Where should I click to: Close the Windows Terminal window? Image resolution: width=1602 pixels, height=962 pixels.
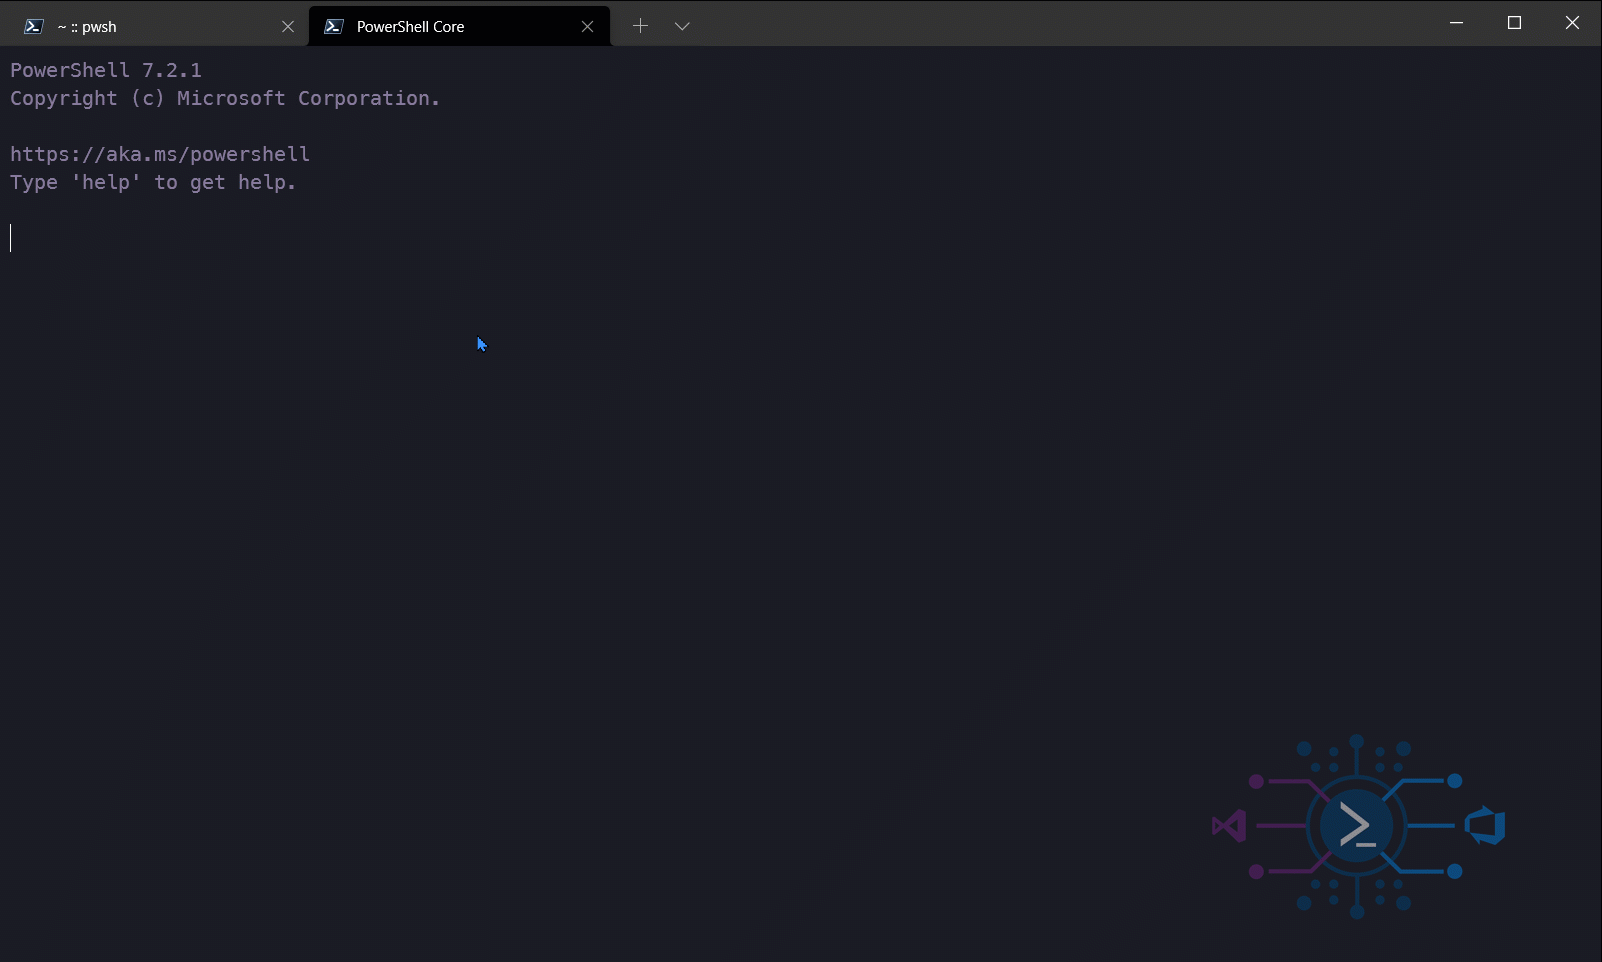(1572, 23)
